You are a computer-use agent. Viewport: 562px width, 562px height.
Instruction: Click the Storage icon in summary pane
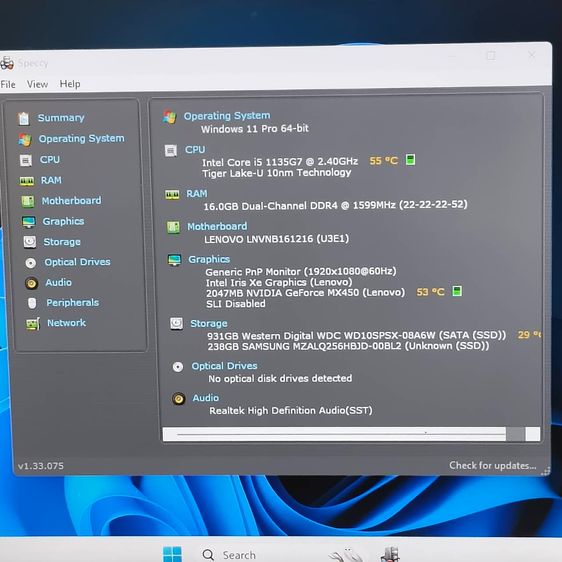click(176, 324)
